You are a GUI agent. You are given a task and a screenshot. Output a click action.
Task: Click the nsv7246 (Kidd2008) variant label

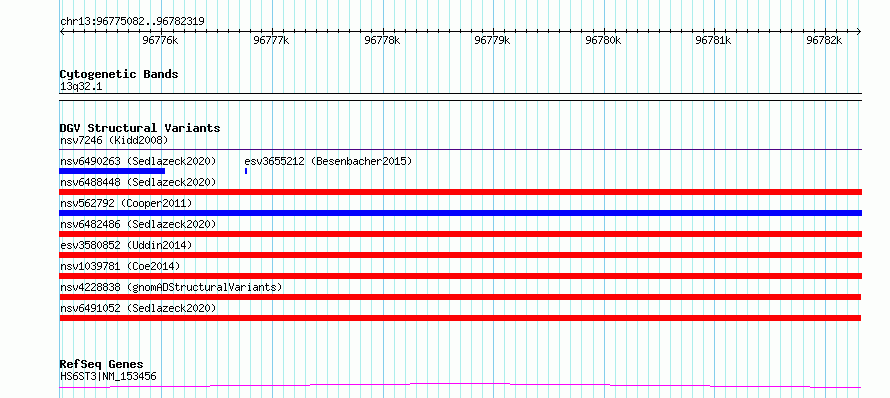[x=114, y=140]
